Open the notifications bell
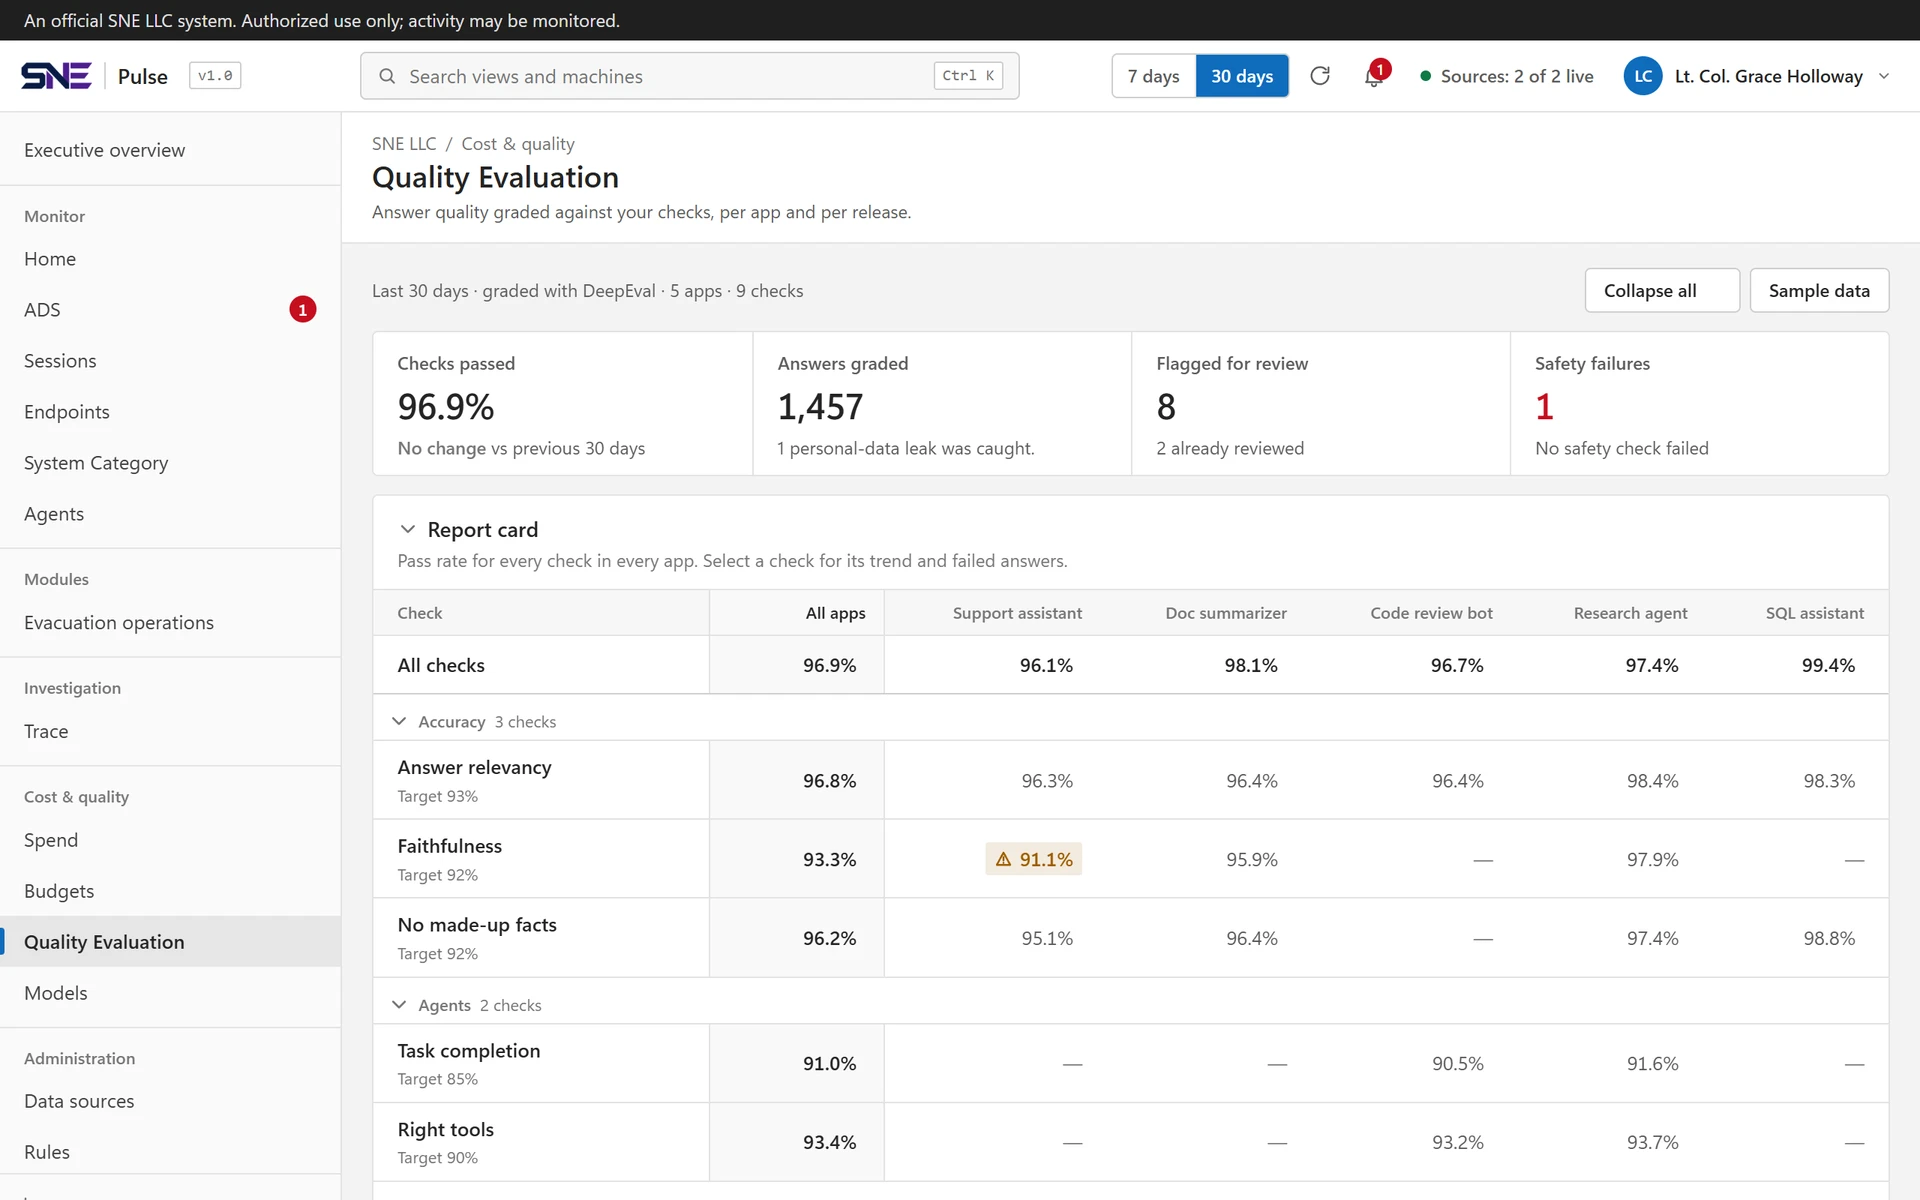The image size is (1920, 1200). pos(1374,76)
